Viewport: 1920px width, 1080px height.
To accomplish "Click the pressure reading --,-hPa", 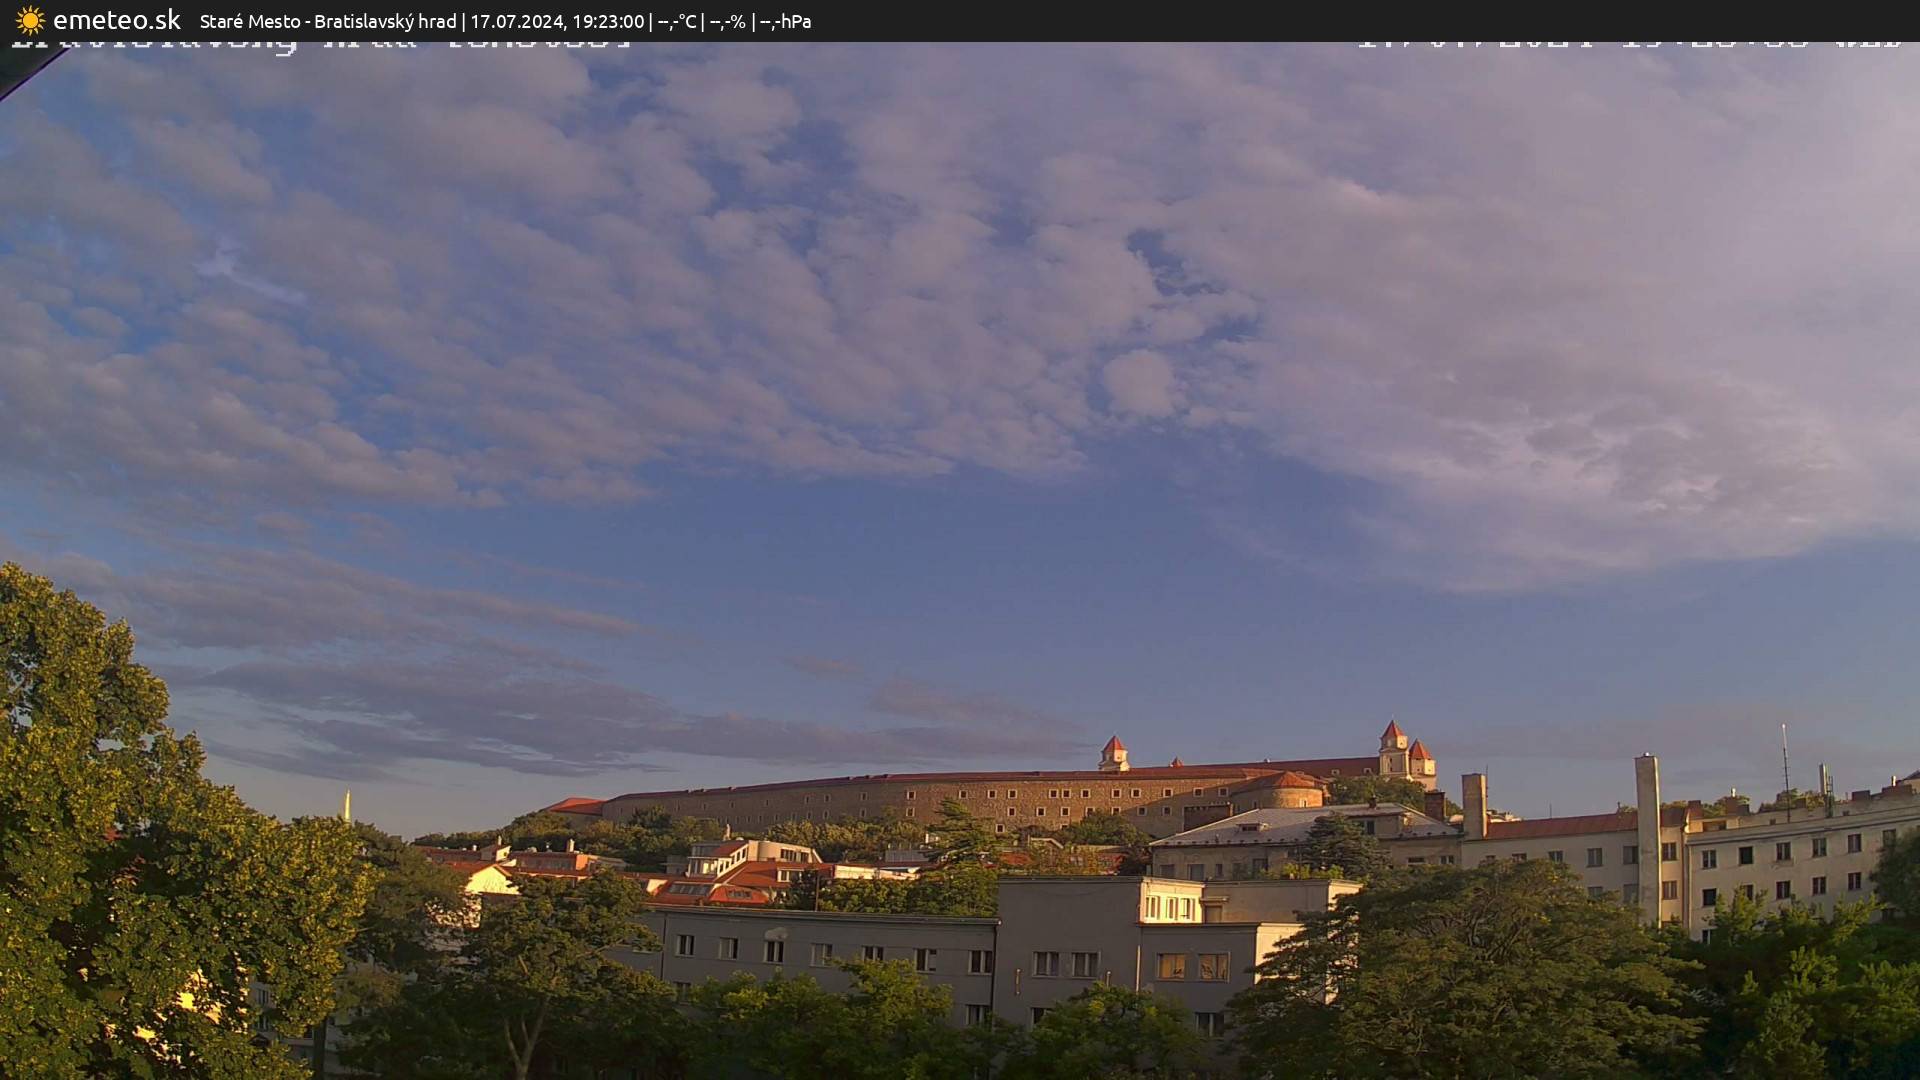I will click(785, 21).
